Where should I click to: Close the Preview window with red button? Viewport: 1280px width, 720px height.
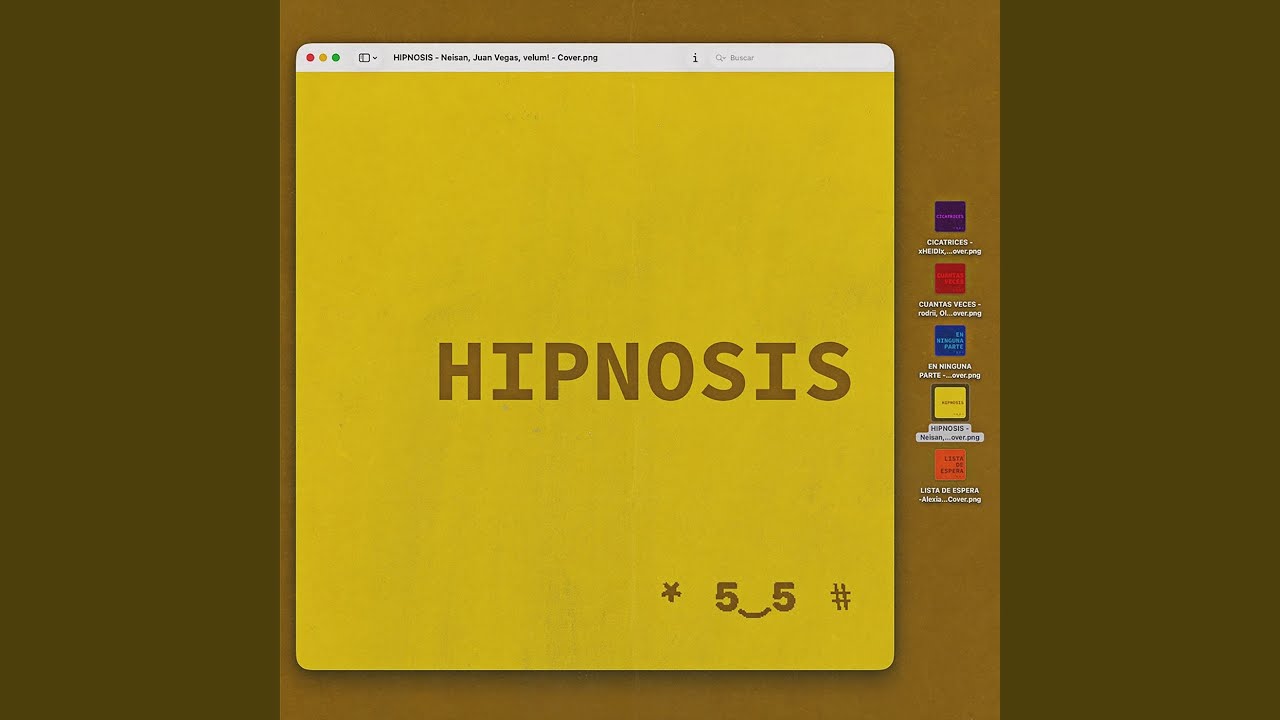click(x=310, y=58)
